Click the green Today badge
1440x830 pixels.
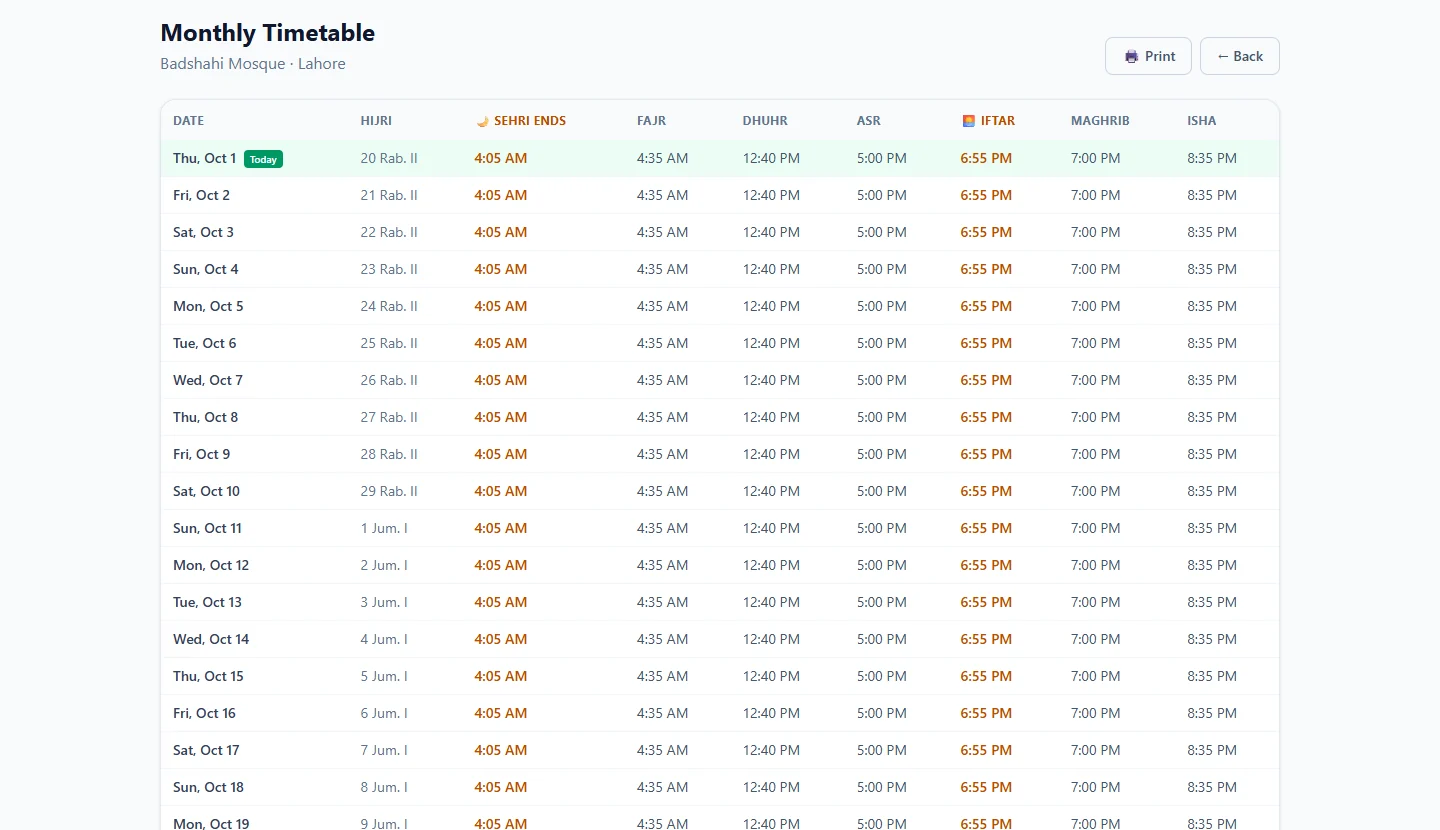pos(263,159)
